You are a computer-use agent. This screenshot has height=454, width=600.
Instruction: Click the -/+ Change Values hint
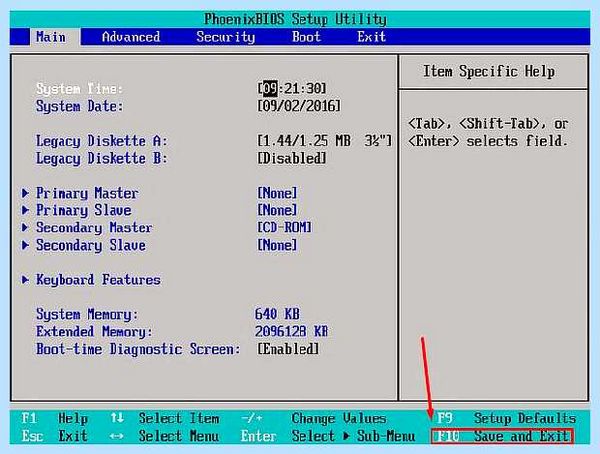point(313,418)
